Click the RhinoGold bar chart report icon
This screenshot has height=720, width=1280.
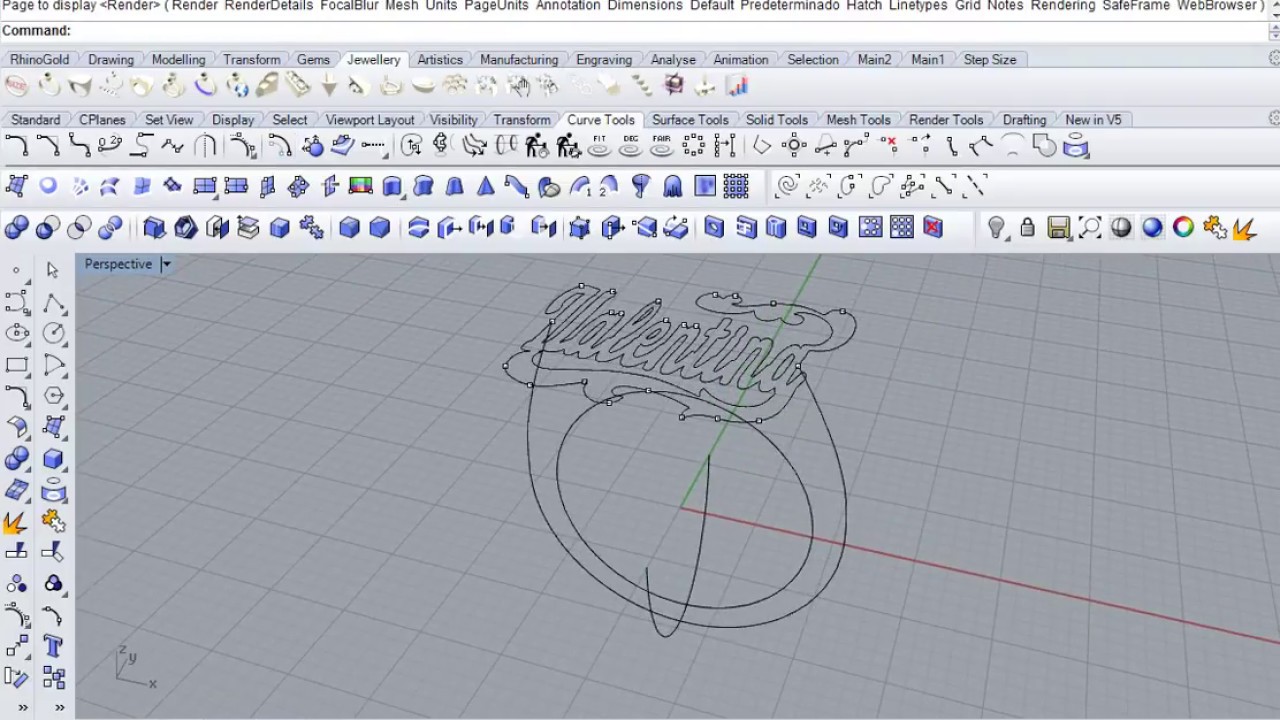pos(738,86)
